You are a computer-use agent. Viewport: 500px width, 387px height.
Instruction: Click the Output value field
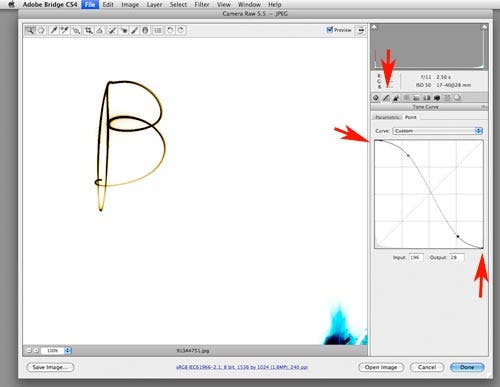[x=457, y=257]
